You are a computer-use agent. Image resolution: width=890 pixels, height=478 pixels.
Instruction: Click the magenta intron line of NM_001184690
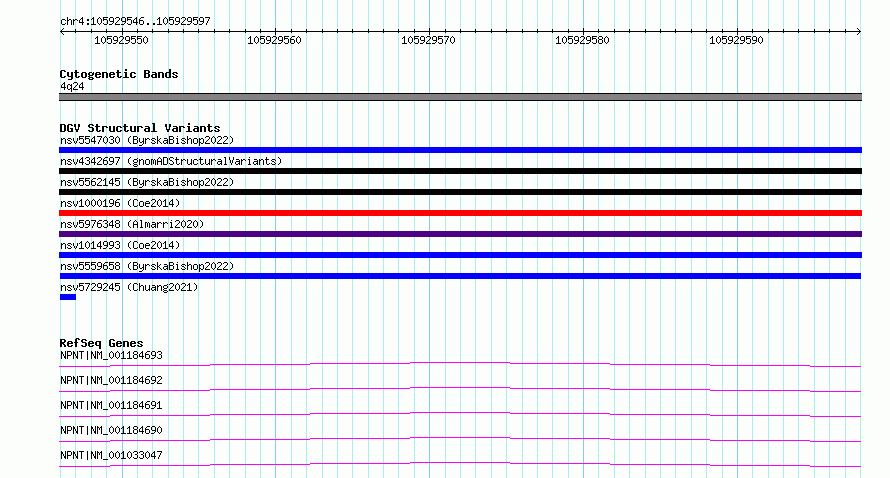[460, 437]
